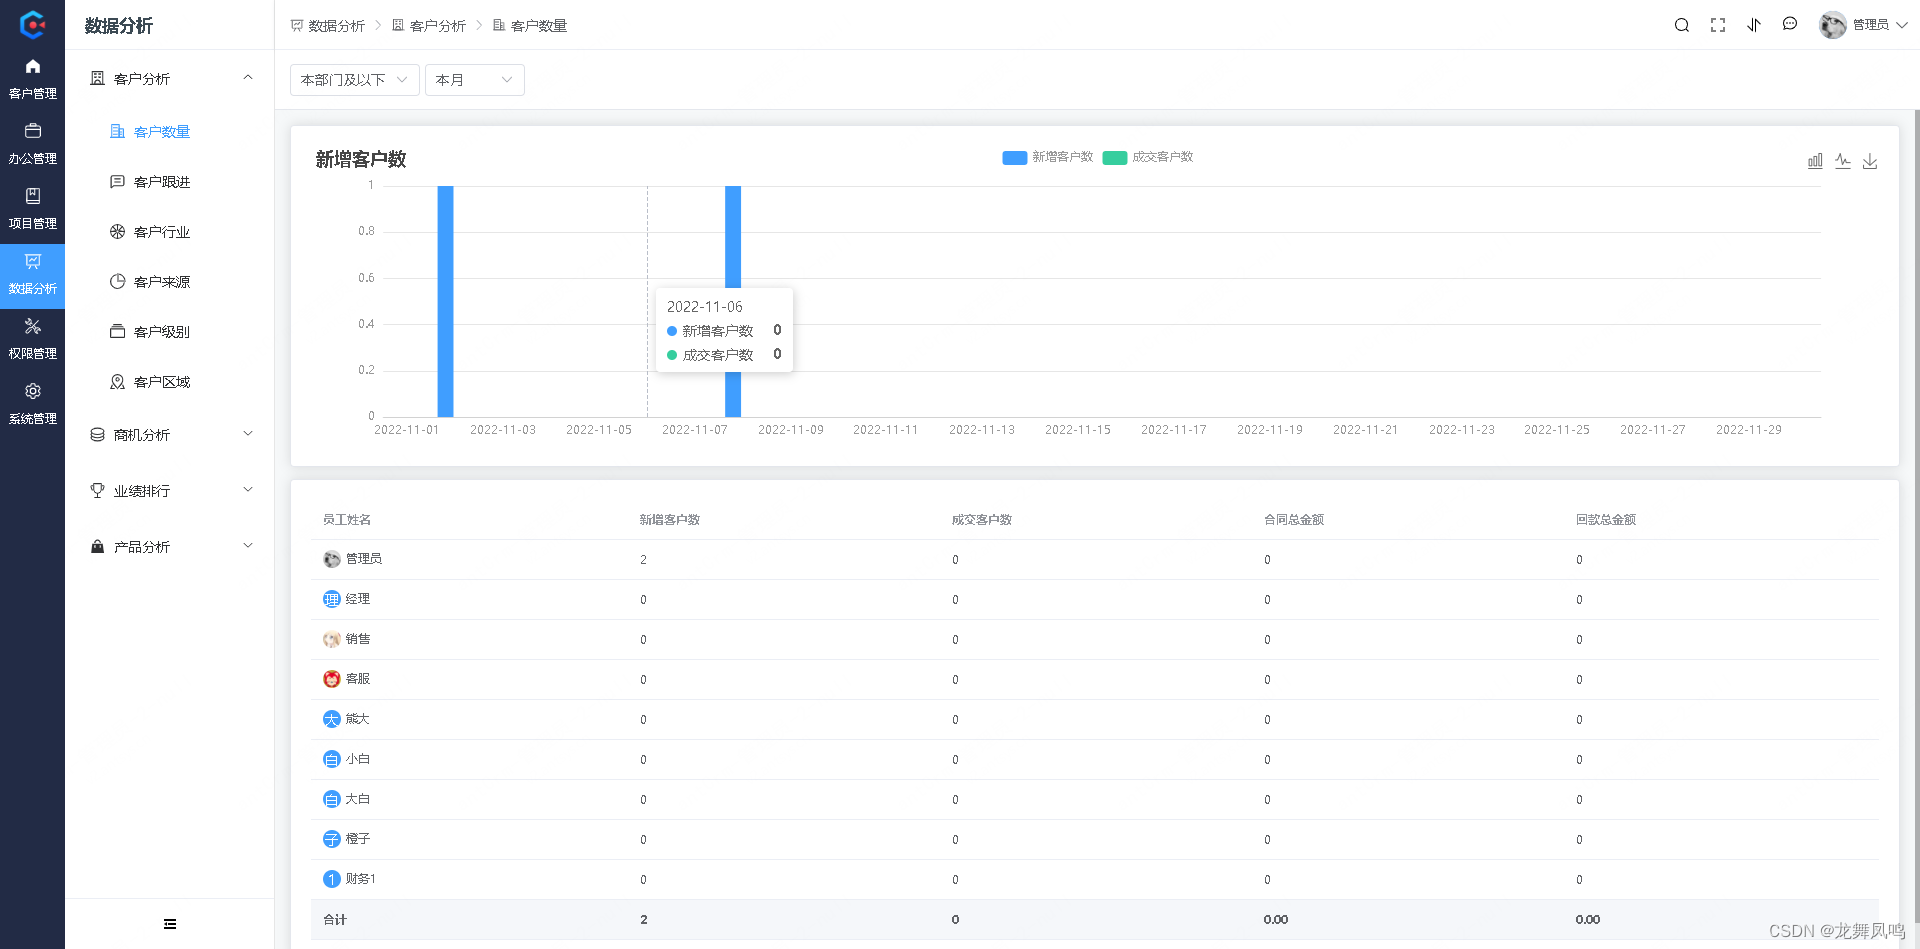
Task: Switch chart to bar type
Action: 1815,161
